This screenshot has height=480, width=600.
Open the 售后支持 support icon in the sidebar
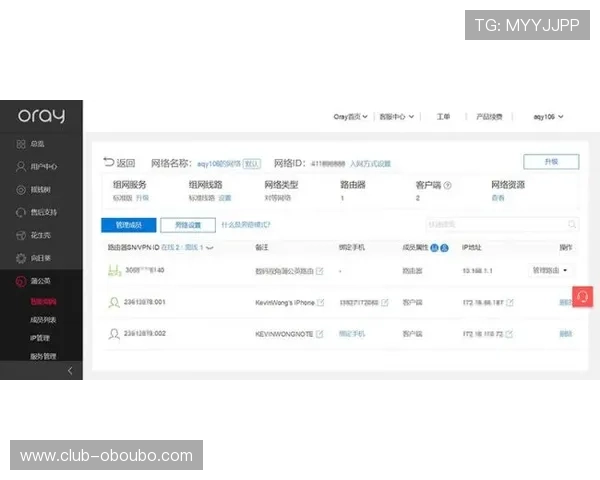21,212
